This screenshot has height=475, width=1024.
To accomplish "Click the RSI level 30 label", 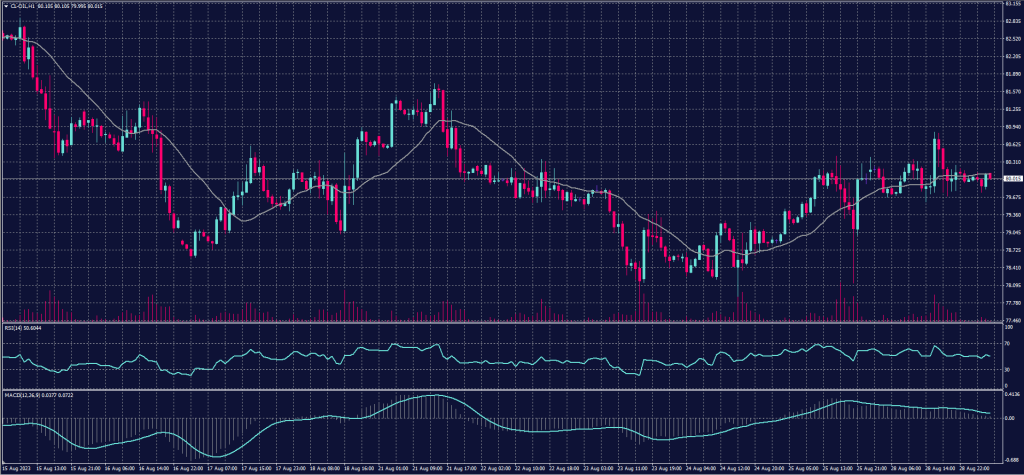I will pos(1009,370).
